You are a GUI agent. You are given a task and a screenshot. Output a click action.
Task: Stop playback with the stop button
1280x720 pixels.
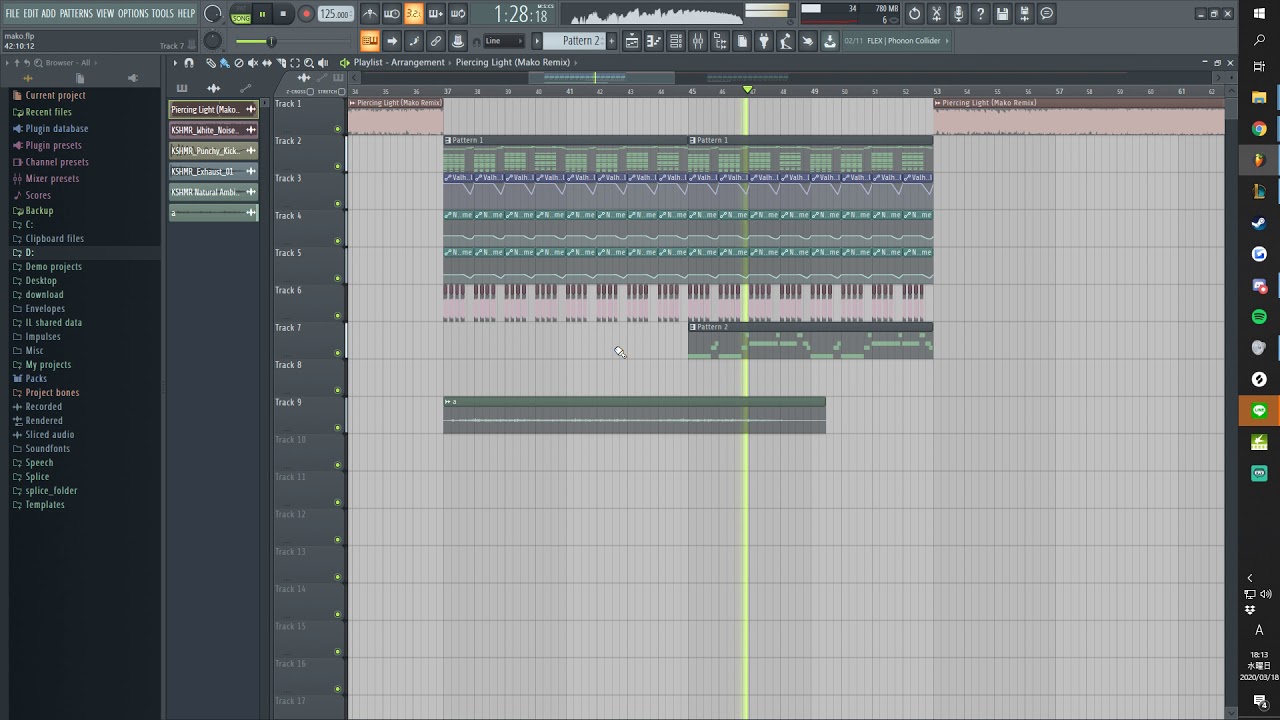click(283, 14)
